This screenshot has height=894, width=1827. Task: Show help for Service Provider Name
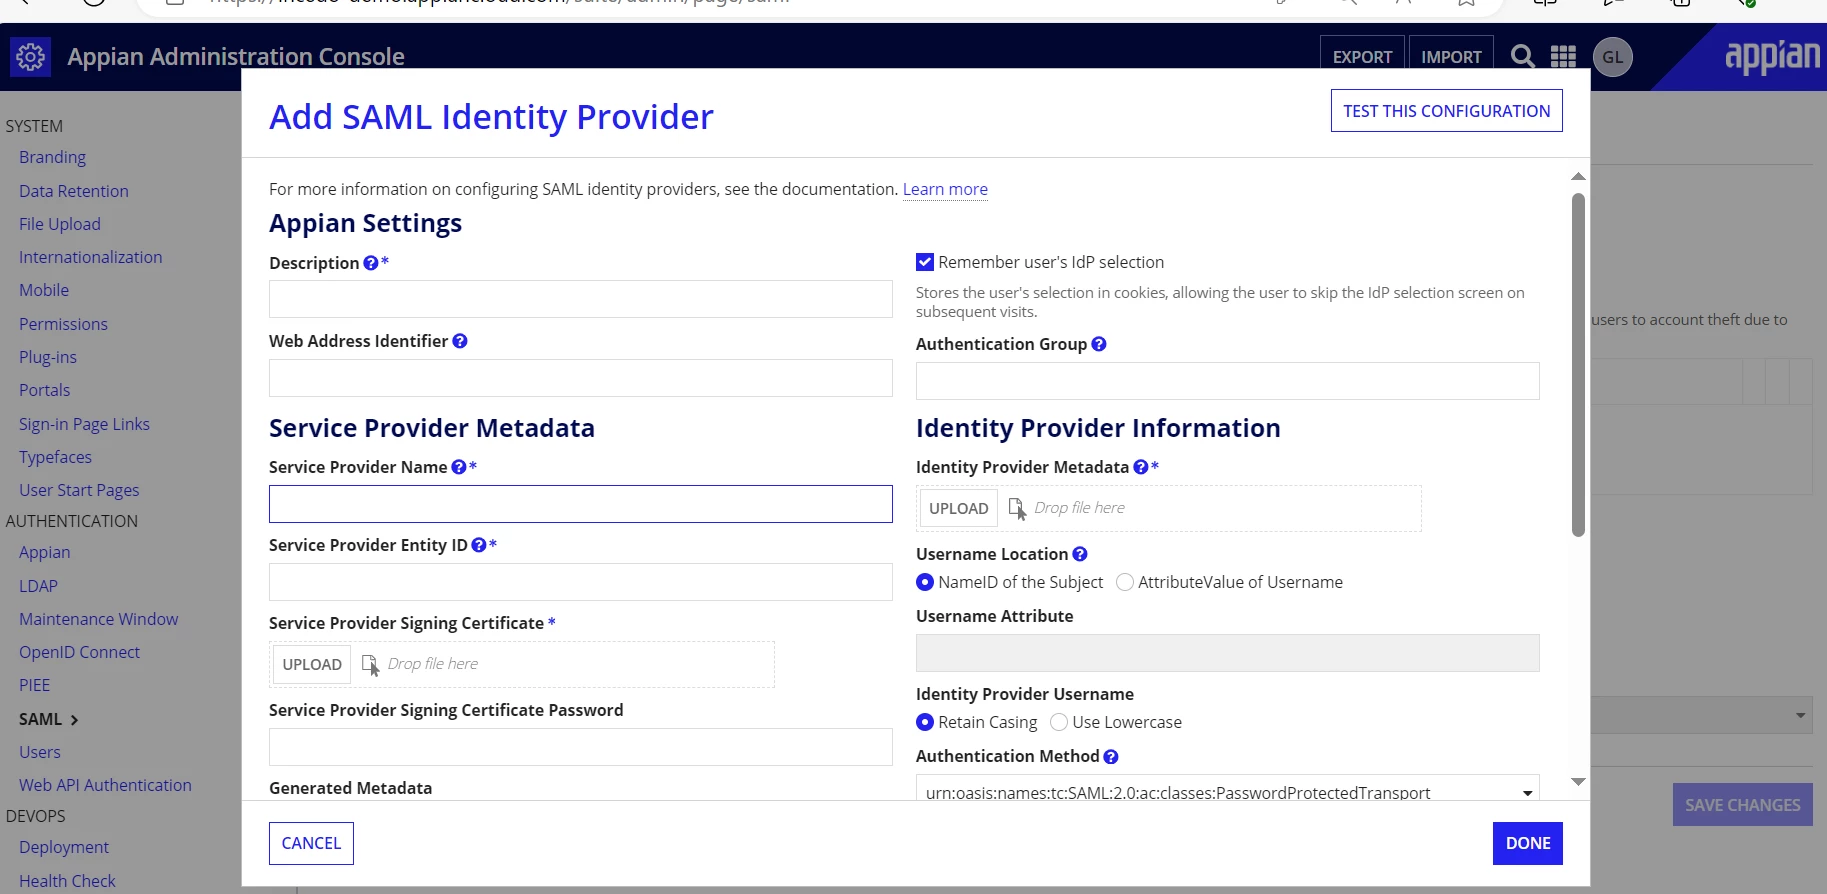459,467
